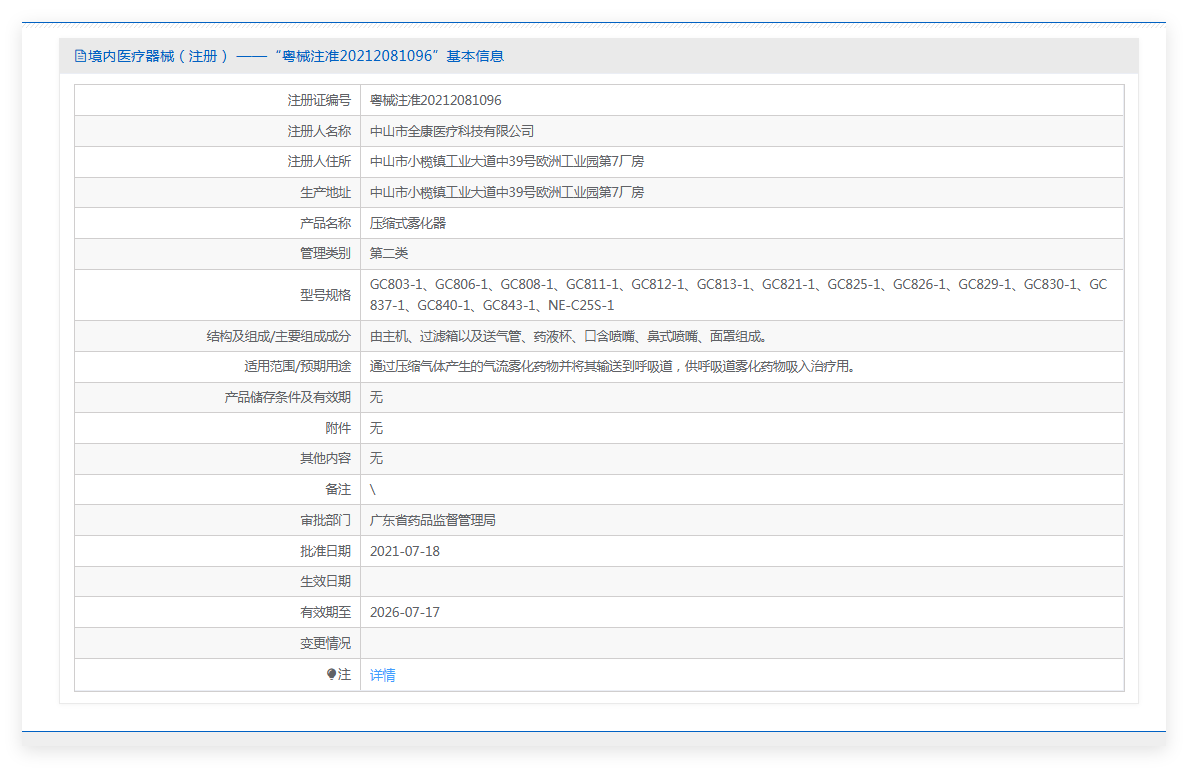
Task: Select management category 第二类
Action: pyautogui.click(x=389, y=254)
